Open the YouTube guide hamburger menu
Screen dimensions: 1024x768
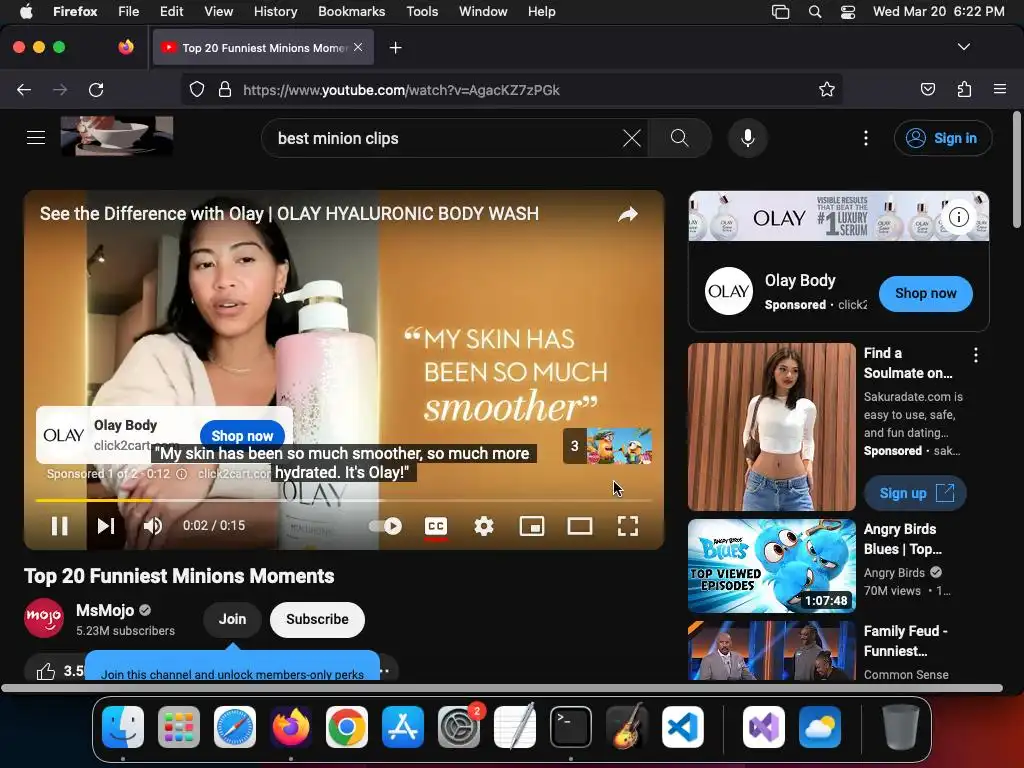tap(36, 138)
